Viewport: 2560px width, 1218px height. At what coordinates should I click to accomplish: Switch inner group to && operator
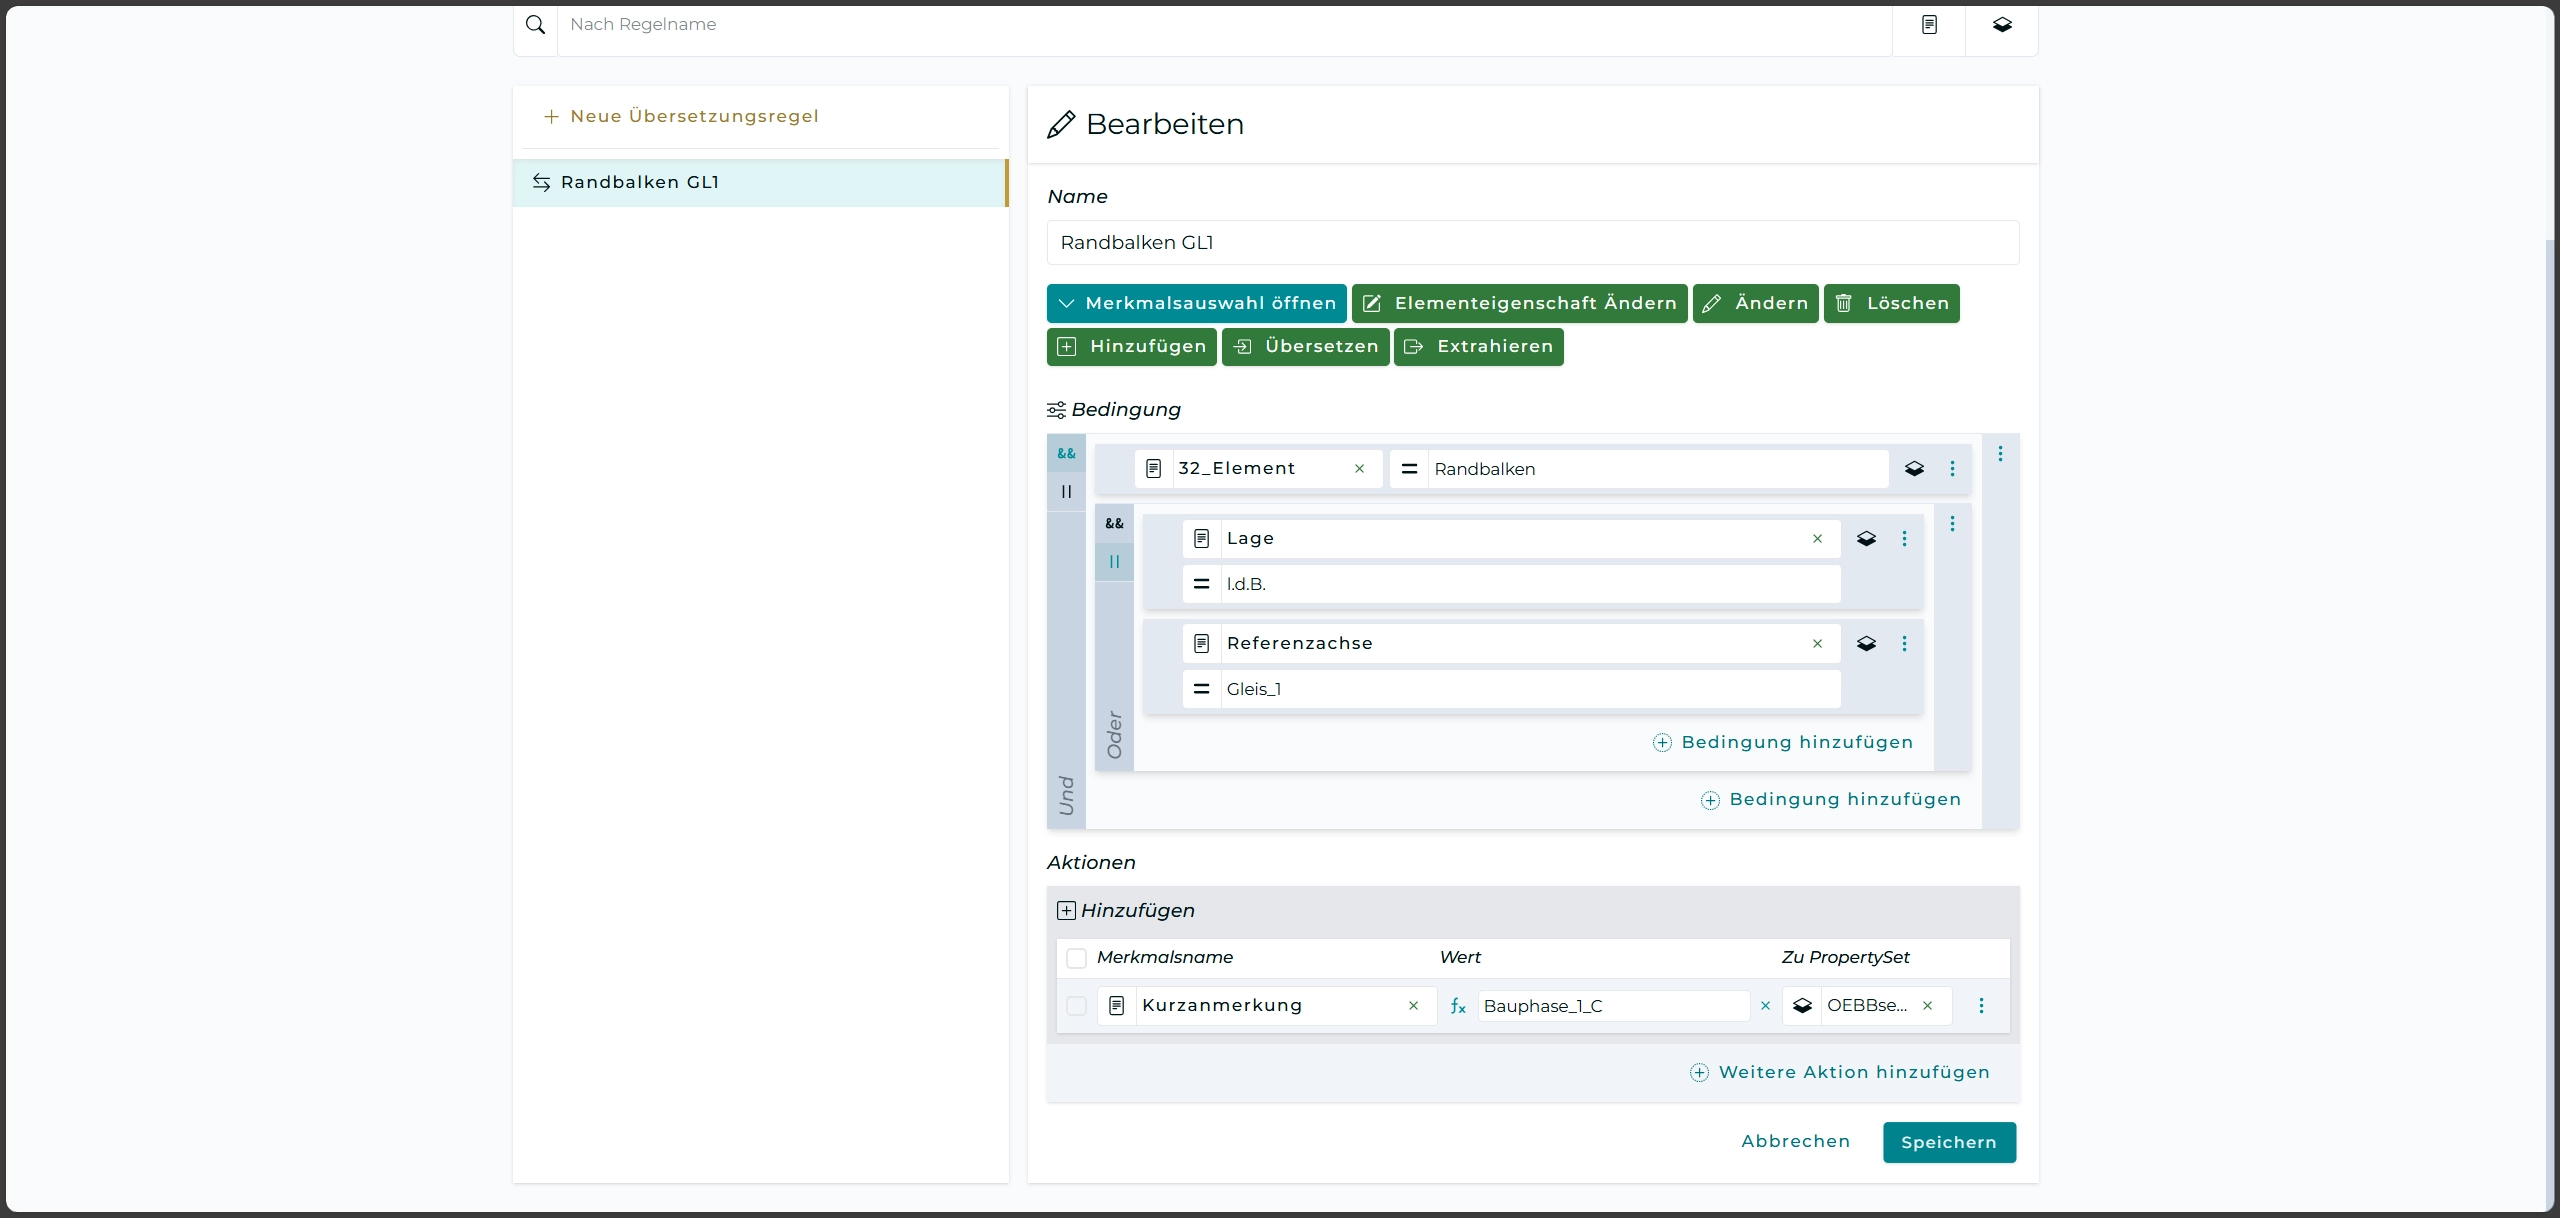1114,524
